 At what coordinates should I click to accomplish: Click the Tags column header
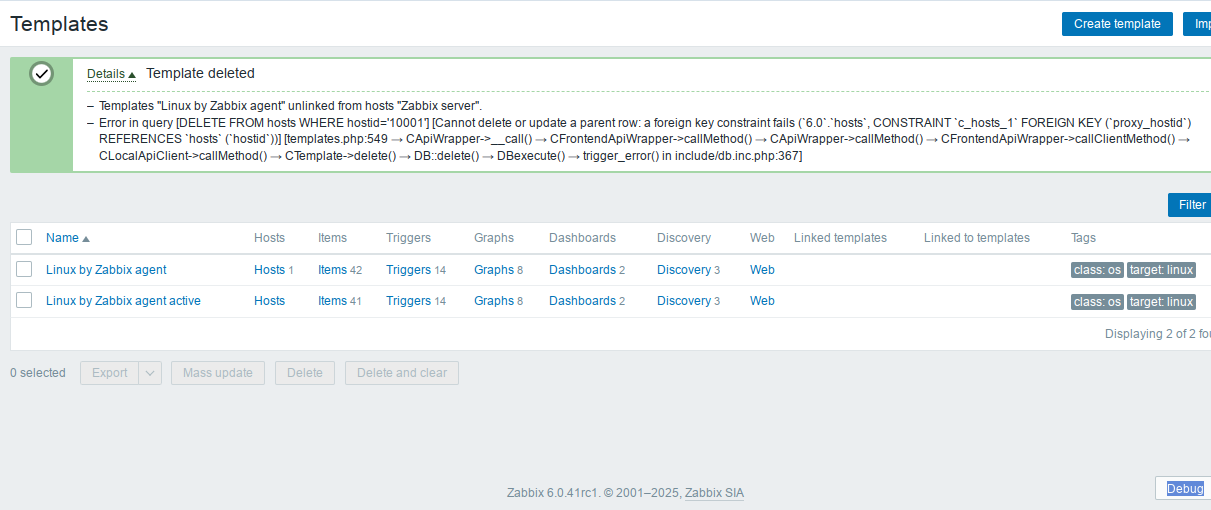[x=1083, y=238]
